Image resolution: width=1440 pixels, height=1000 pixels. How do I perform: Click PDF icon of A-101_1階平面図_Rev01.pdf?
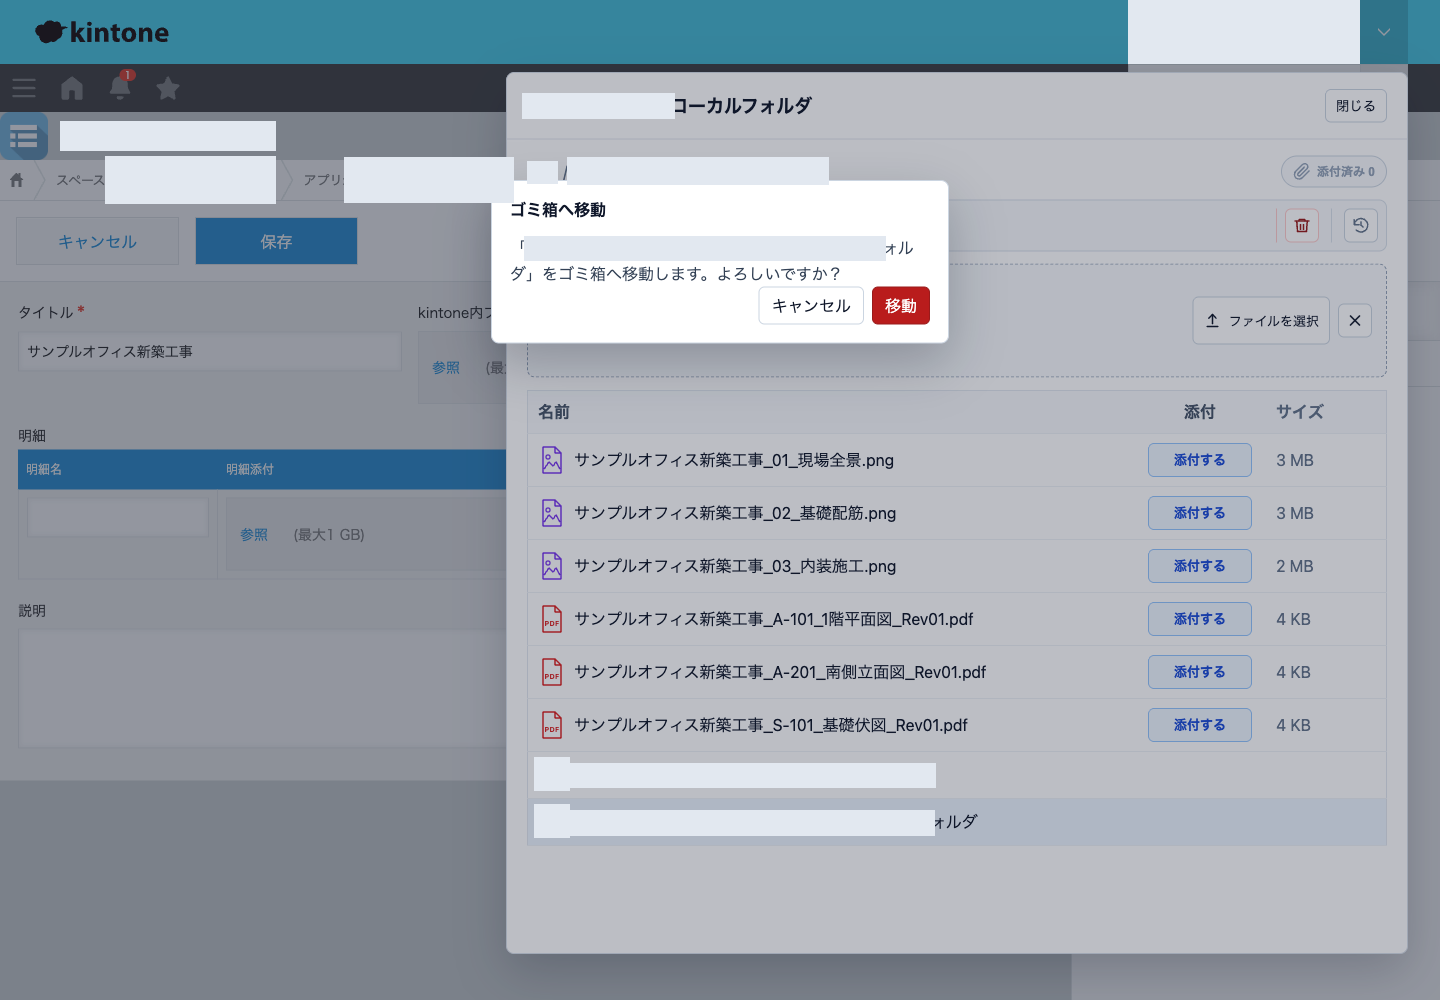[x=552, y=619]
